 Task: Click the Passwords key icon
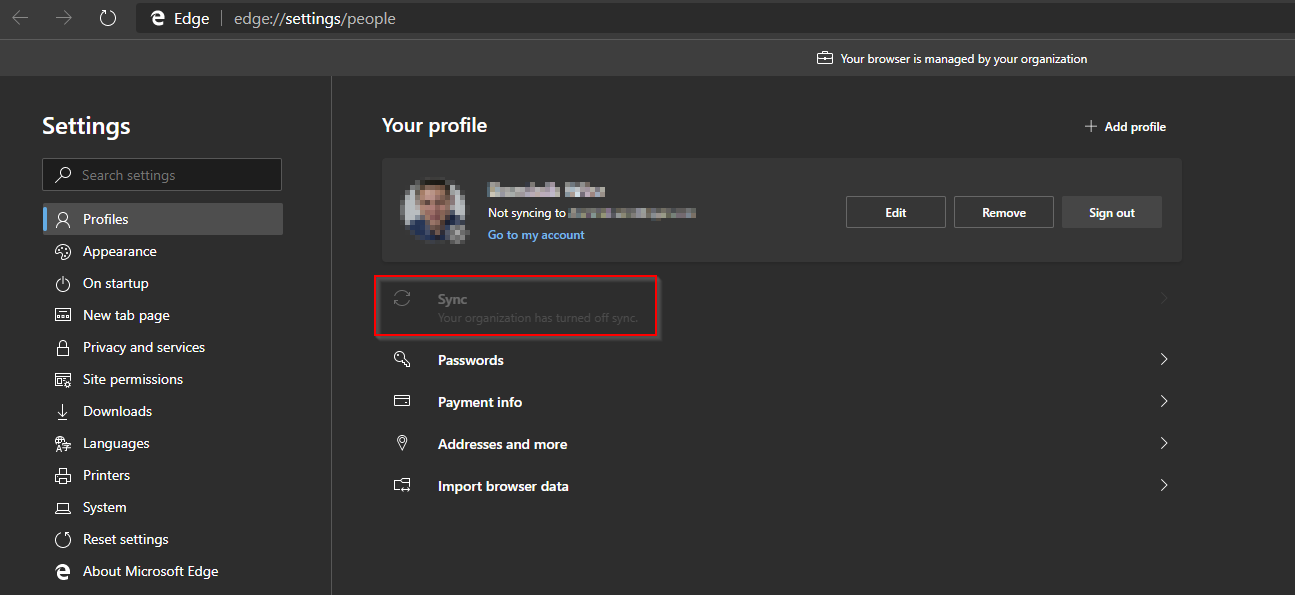pyautogui.click(x=402, y=359)
